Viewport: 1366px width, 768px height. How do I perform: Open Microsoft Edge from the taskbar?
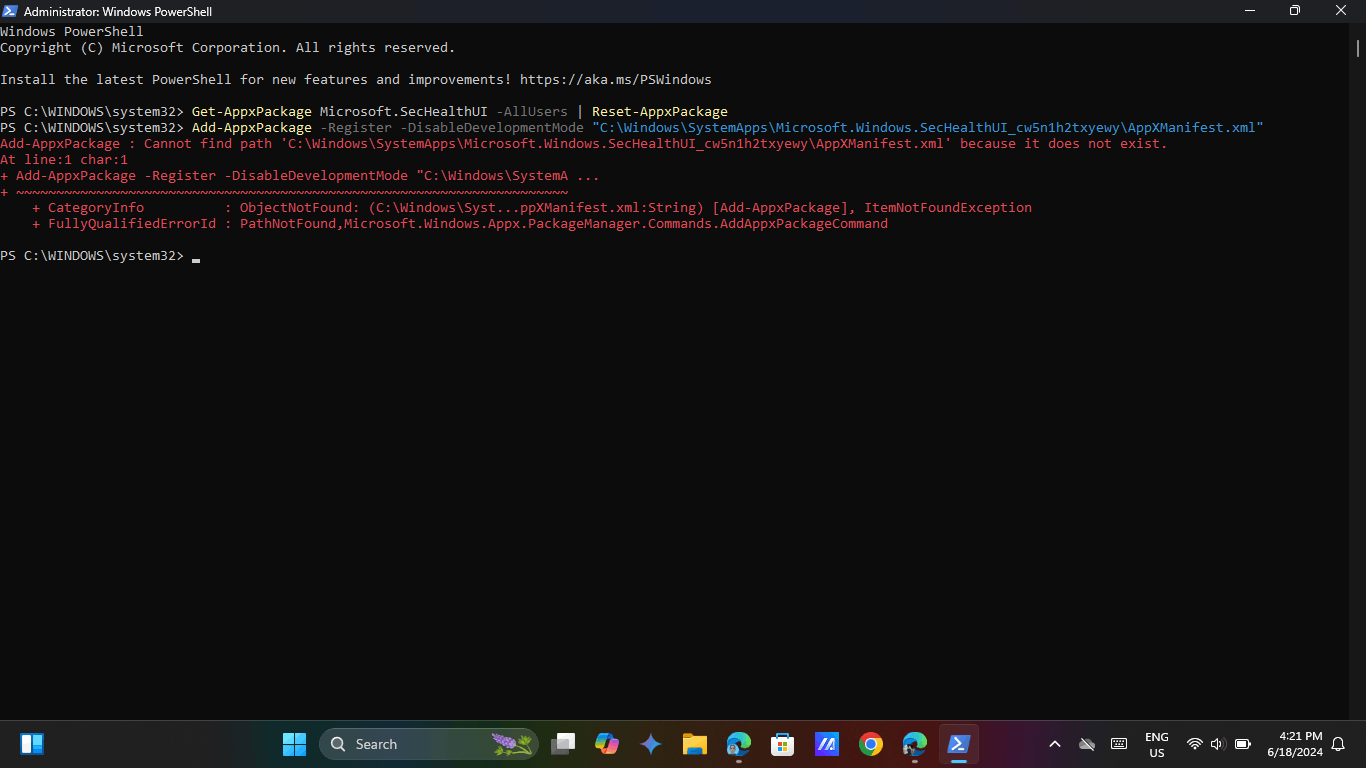739,744
